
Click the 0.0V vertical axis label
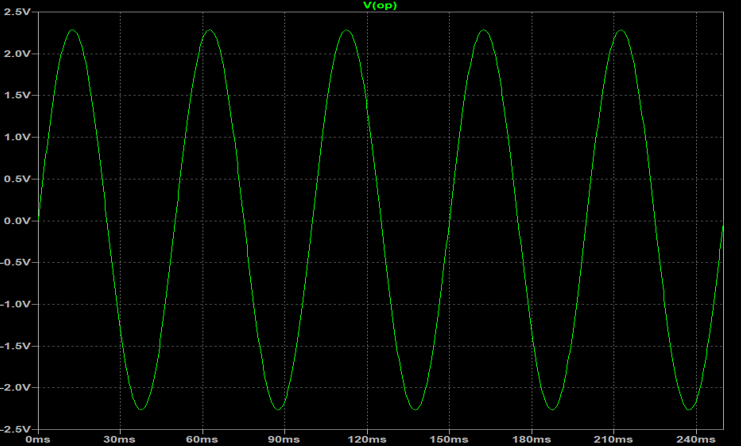19,220
